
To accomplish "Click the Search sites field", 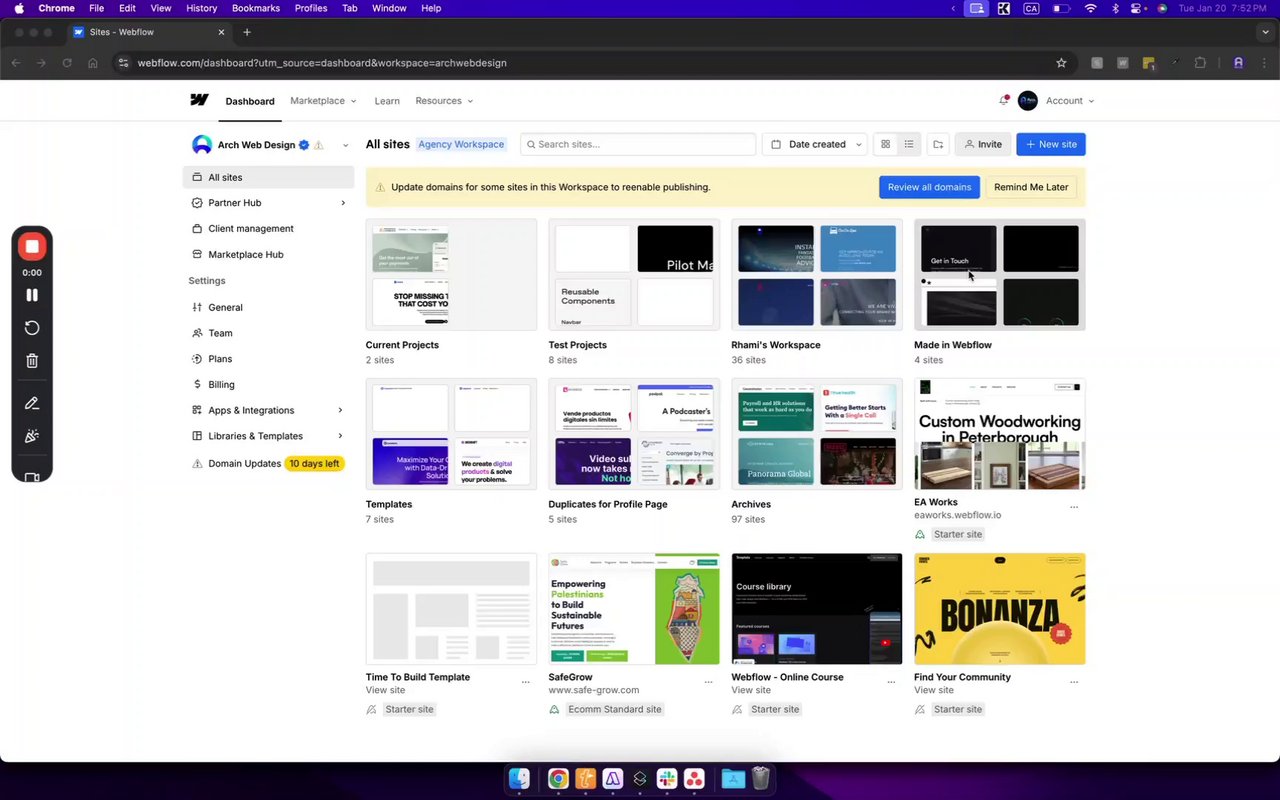I will pyautogui.click(x=638, y=144).
